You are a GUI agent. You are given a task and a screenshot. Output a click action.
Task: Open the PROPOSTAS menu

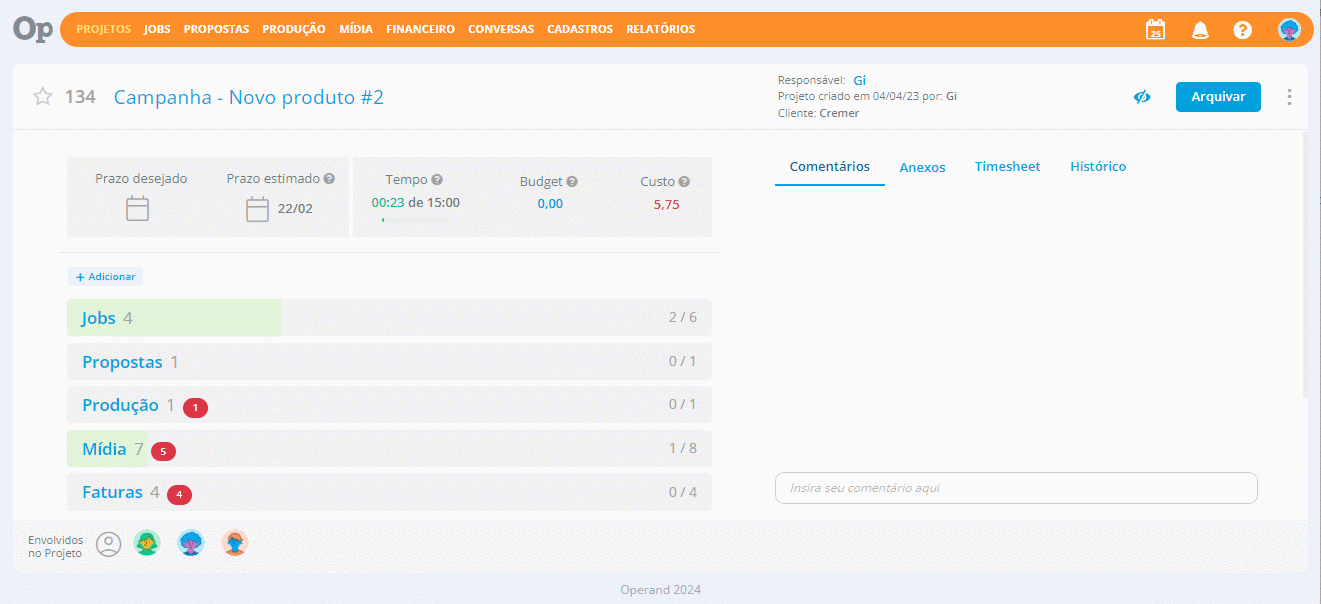[216, 29]
